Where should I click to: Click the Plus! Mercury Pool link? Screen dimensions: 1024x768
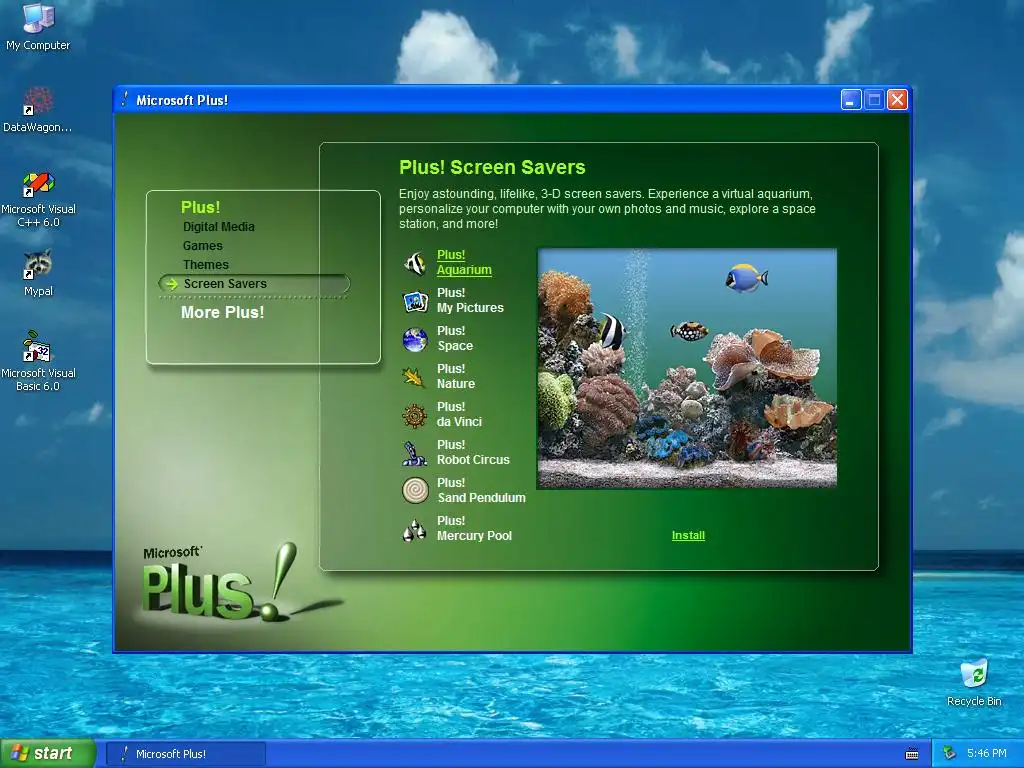tap(474, 528)
